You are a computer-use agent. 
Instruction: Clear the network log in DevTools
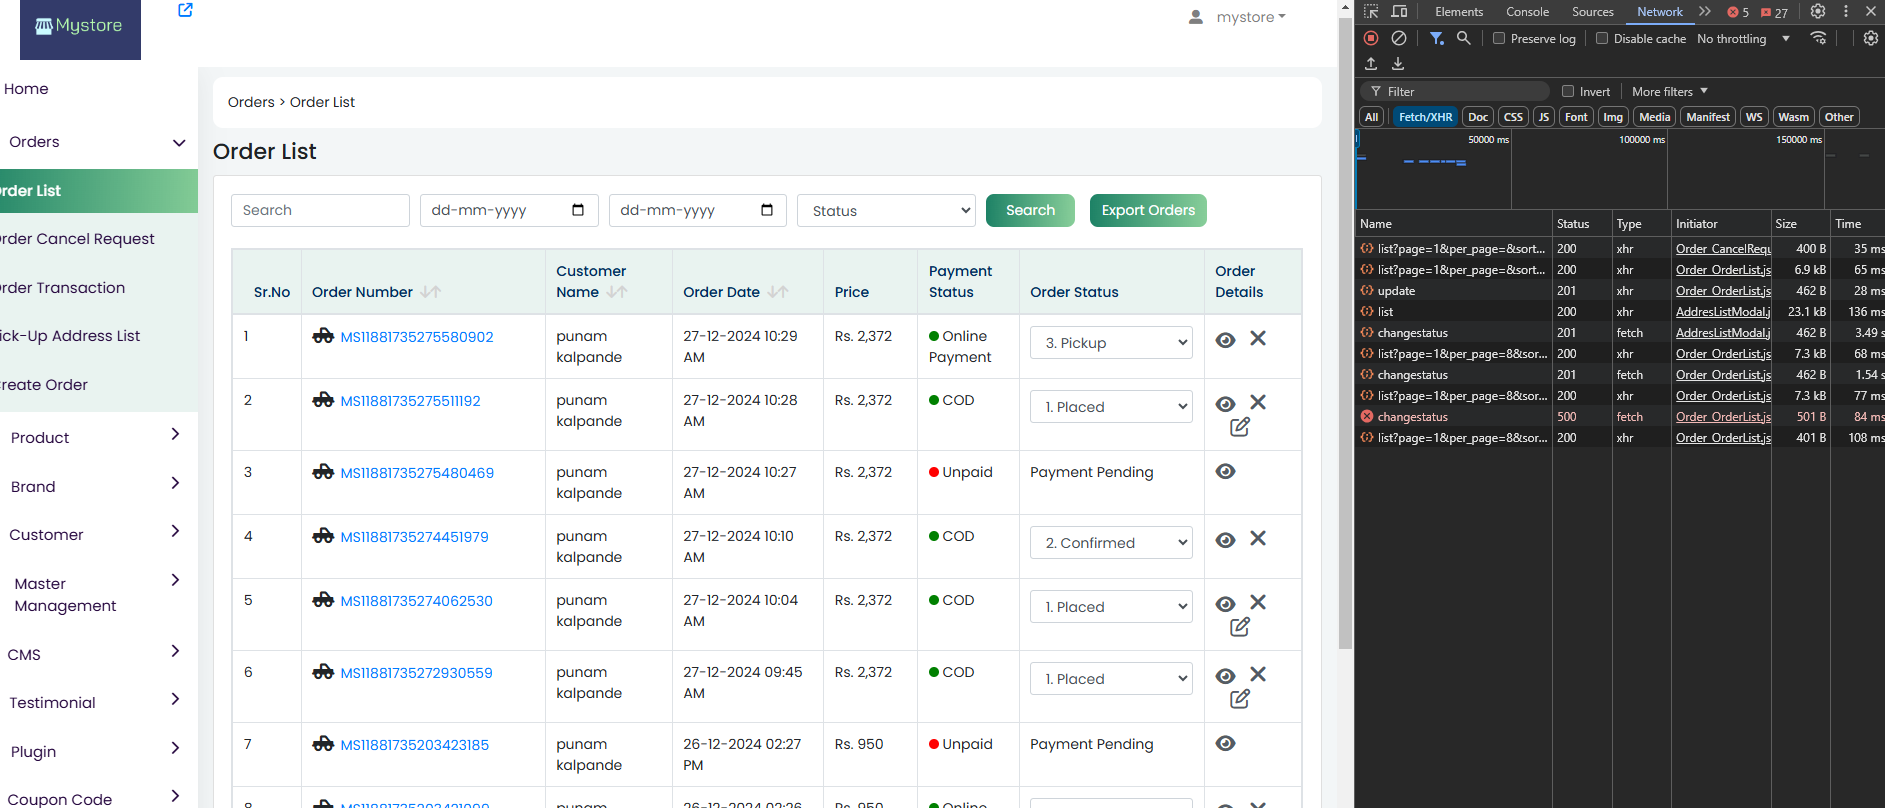[1399, 38]
